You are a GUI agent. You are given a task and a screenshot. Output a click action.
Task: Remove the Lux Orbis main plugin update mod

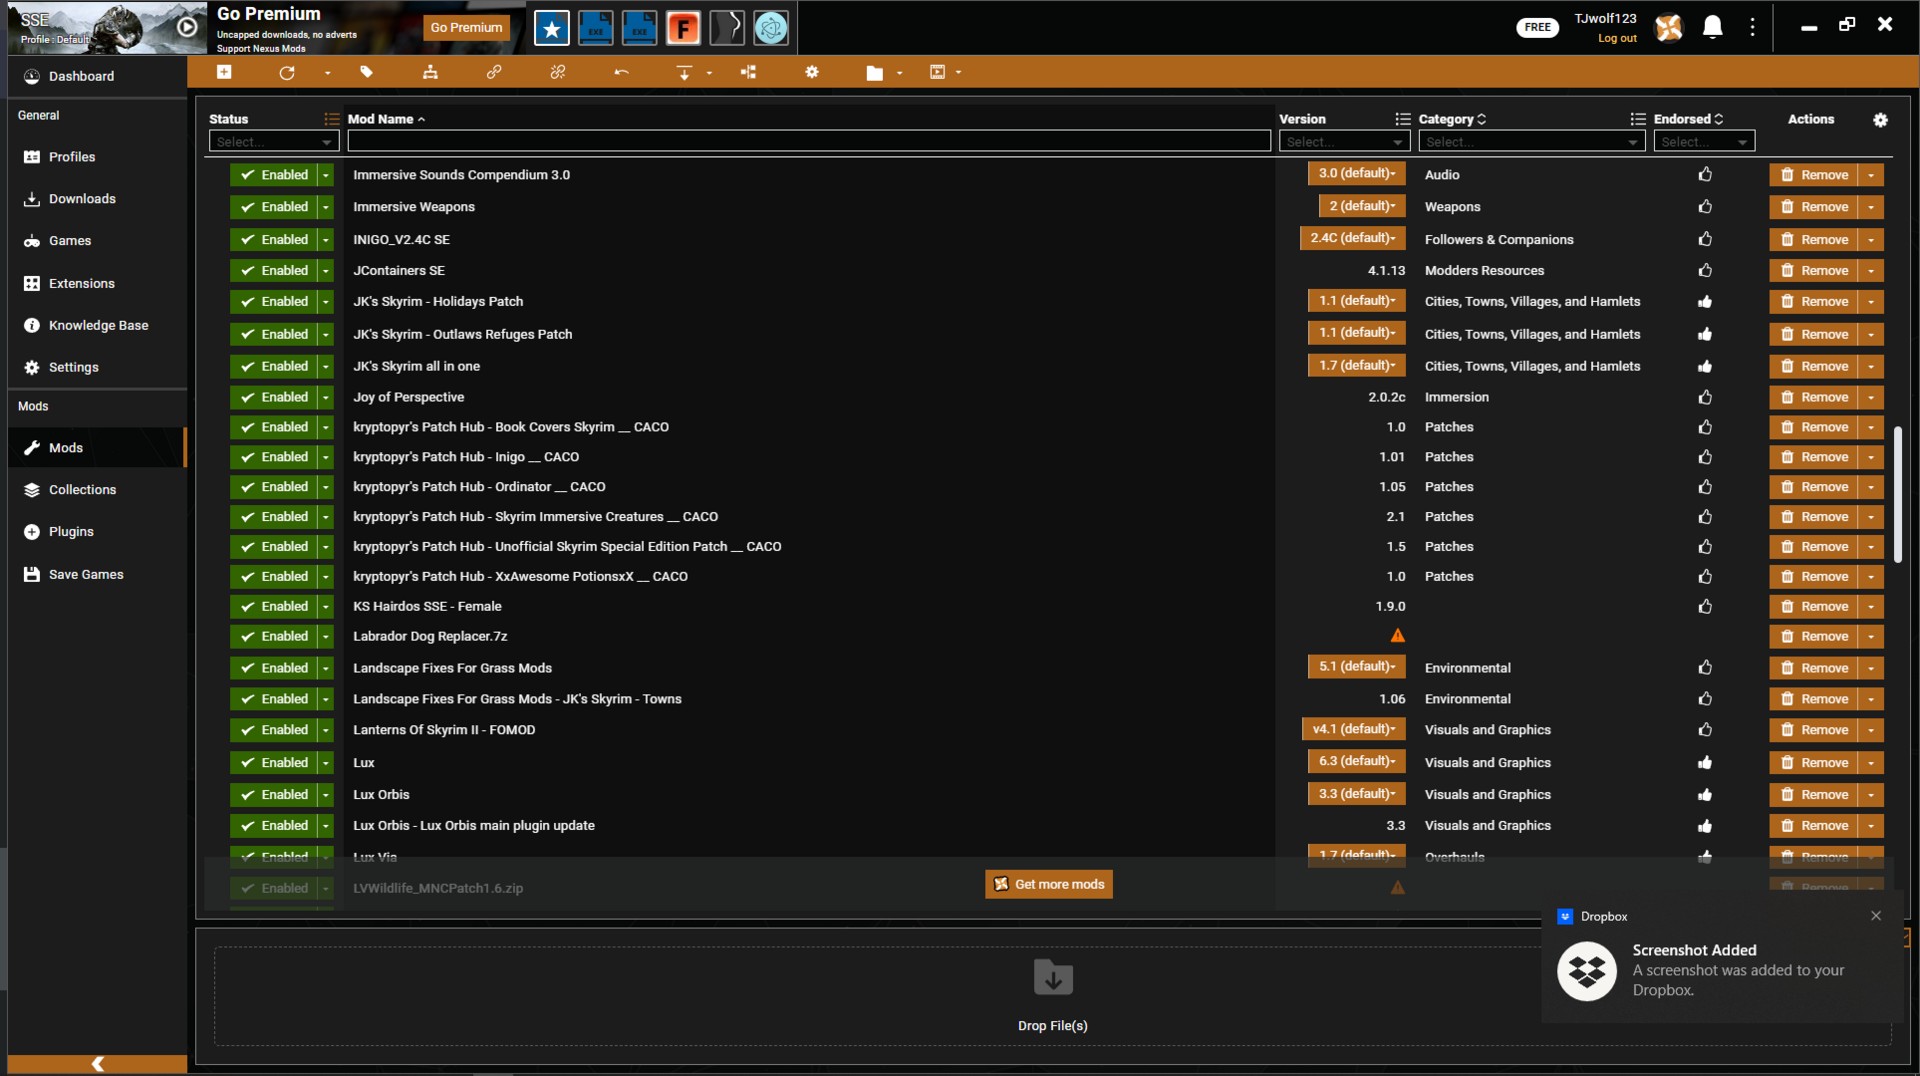click(x=1814, y=826)
